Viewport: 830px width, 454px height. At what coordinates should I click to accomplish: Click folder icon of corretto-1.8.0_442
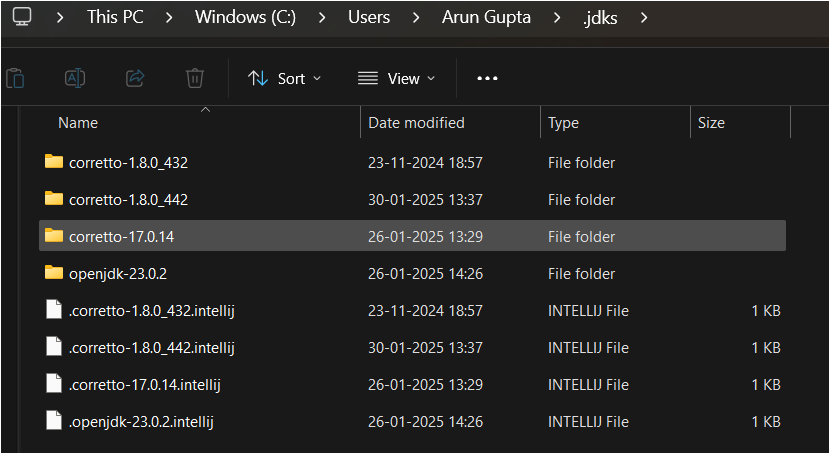tap(54, 198)
